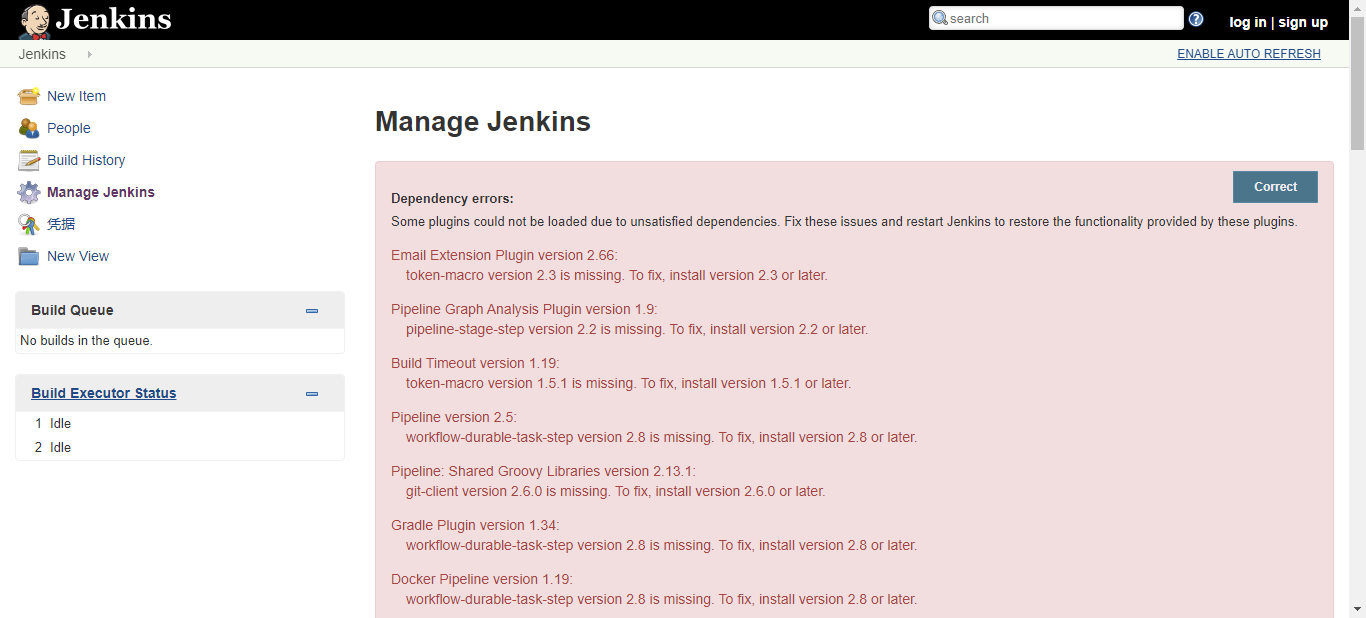This screenshot has width=1366, height=618.
Task: Click "Pipeline: Shared Groovy Libraries version 2.13.1:" text
Action: pyautogui.click(x=543, y=471)
